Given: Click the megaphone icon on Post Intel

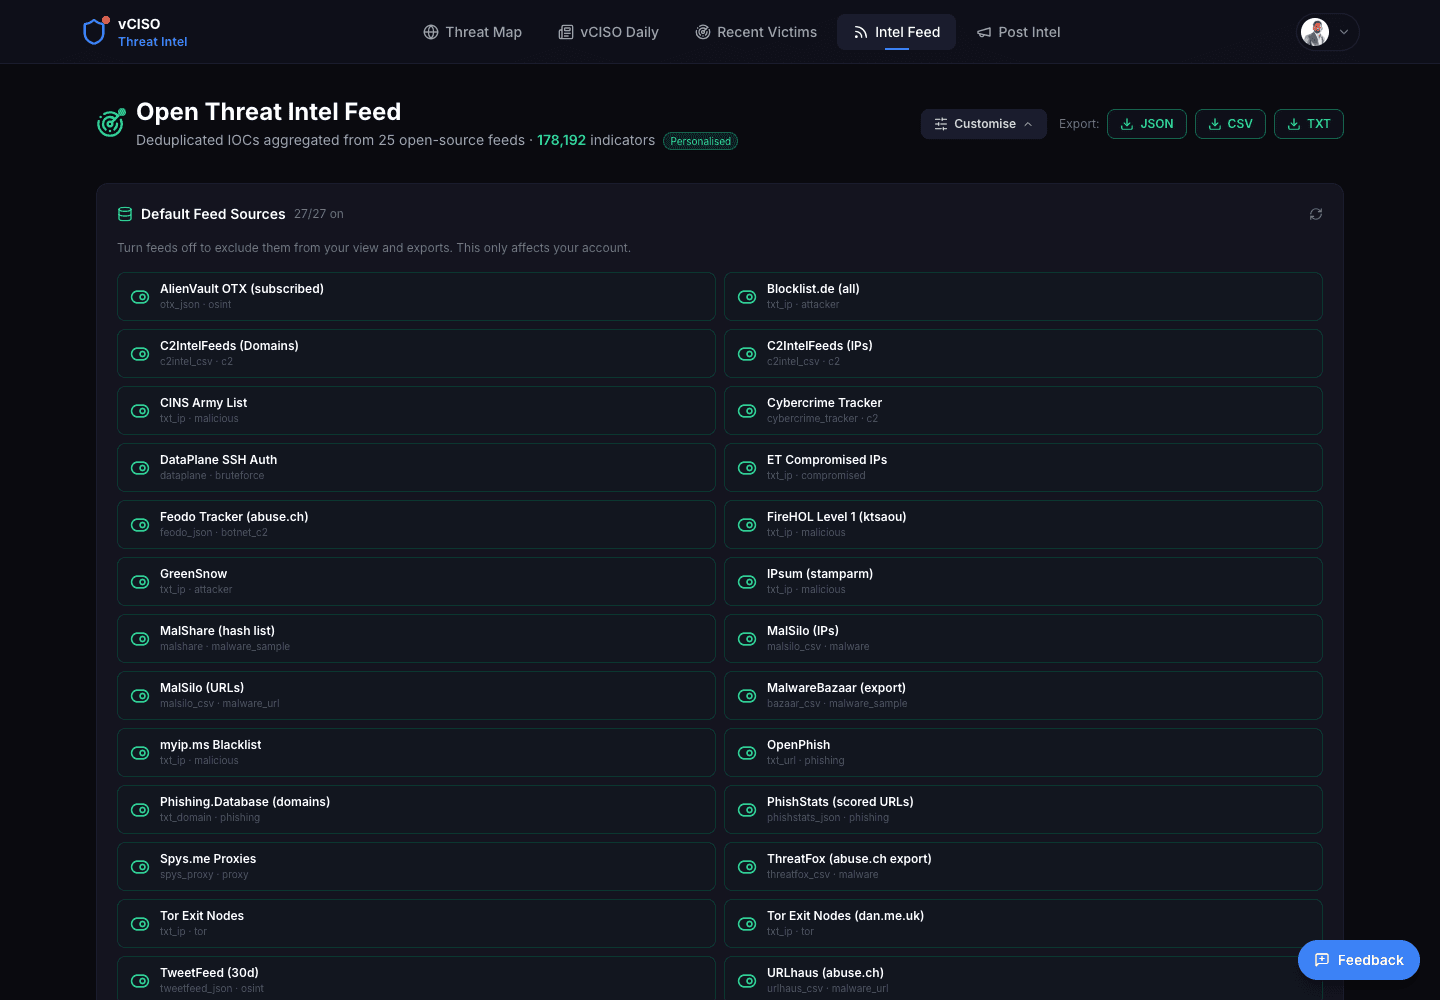Looking at the screenshot, I should pyautogui.click(x=984, y=32).
